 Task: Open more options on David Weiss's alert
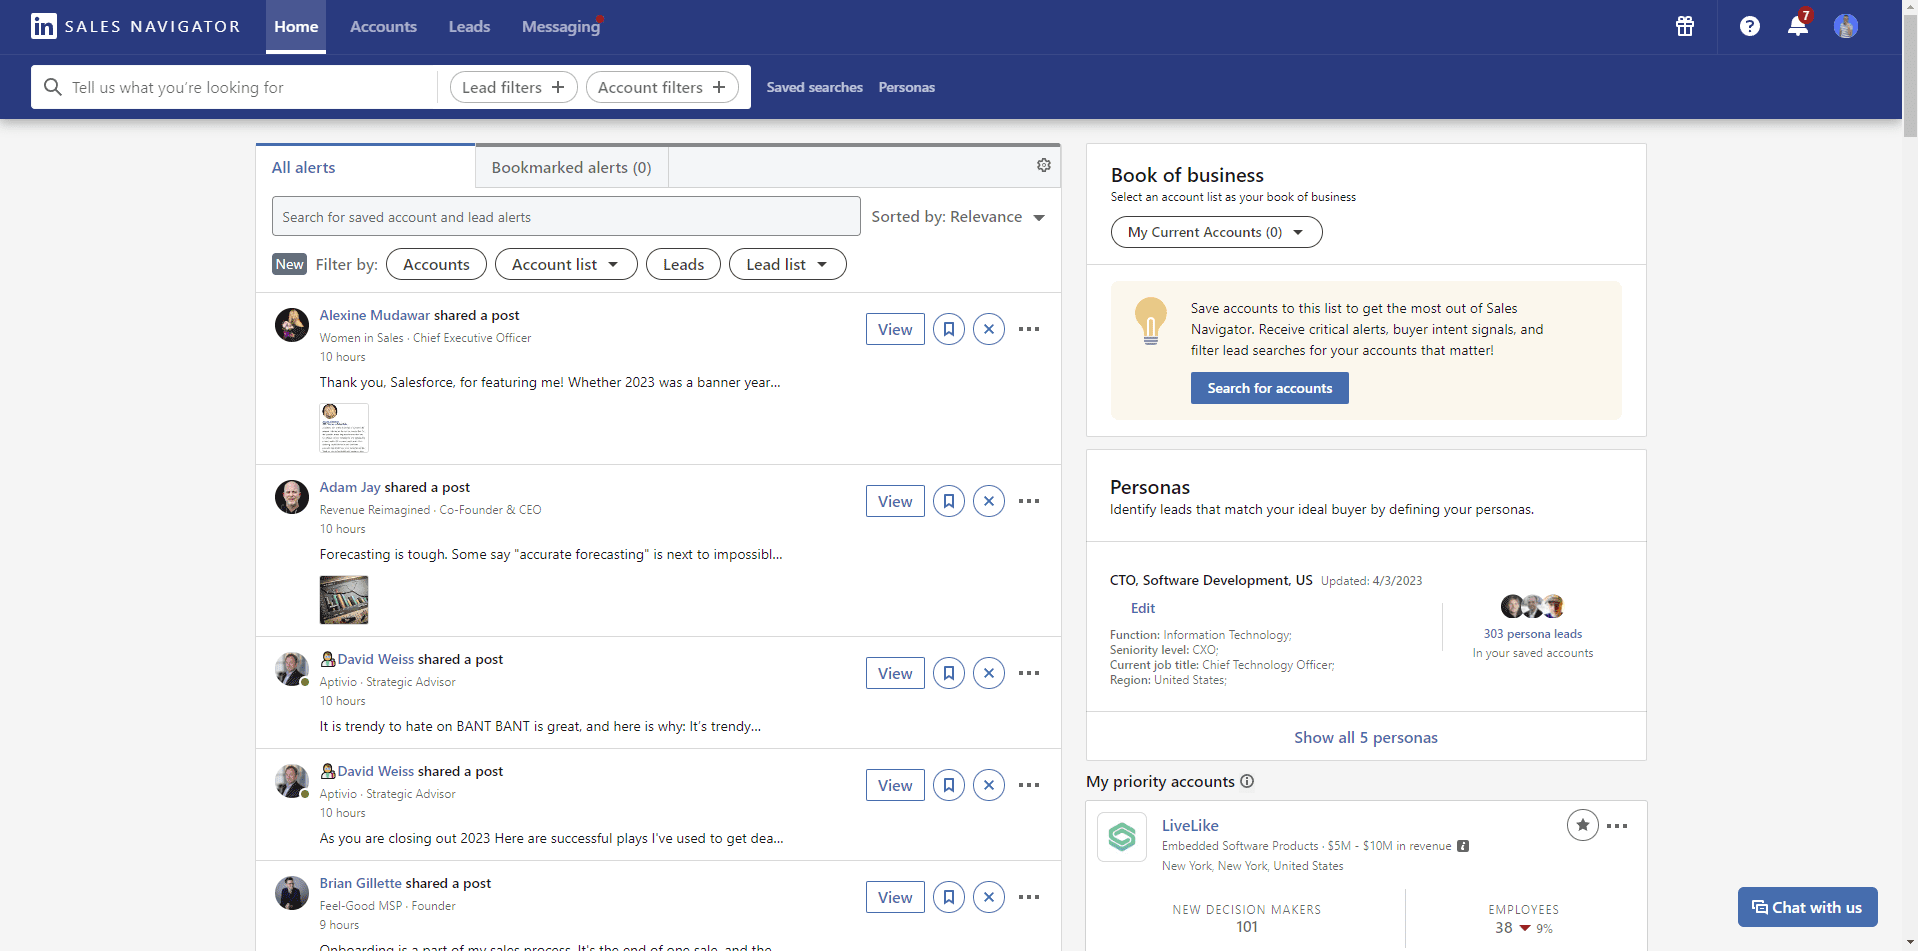[1028, 672]
